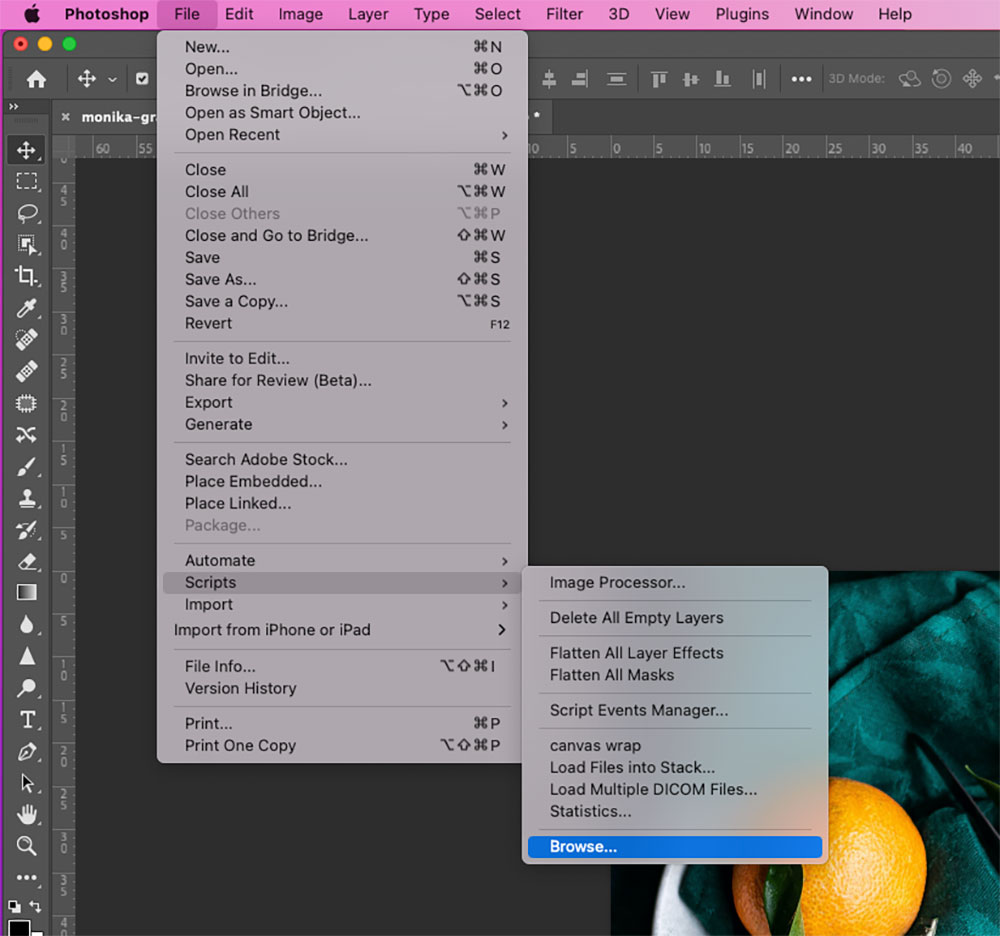Open the Window menu

823,14
